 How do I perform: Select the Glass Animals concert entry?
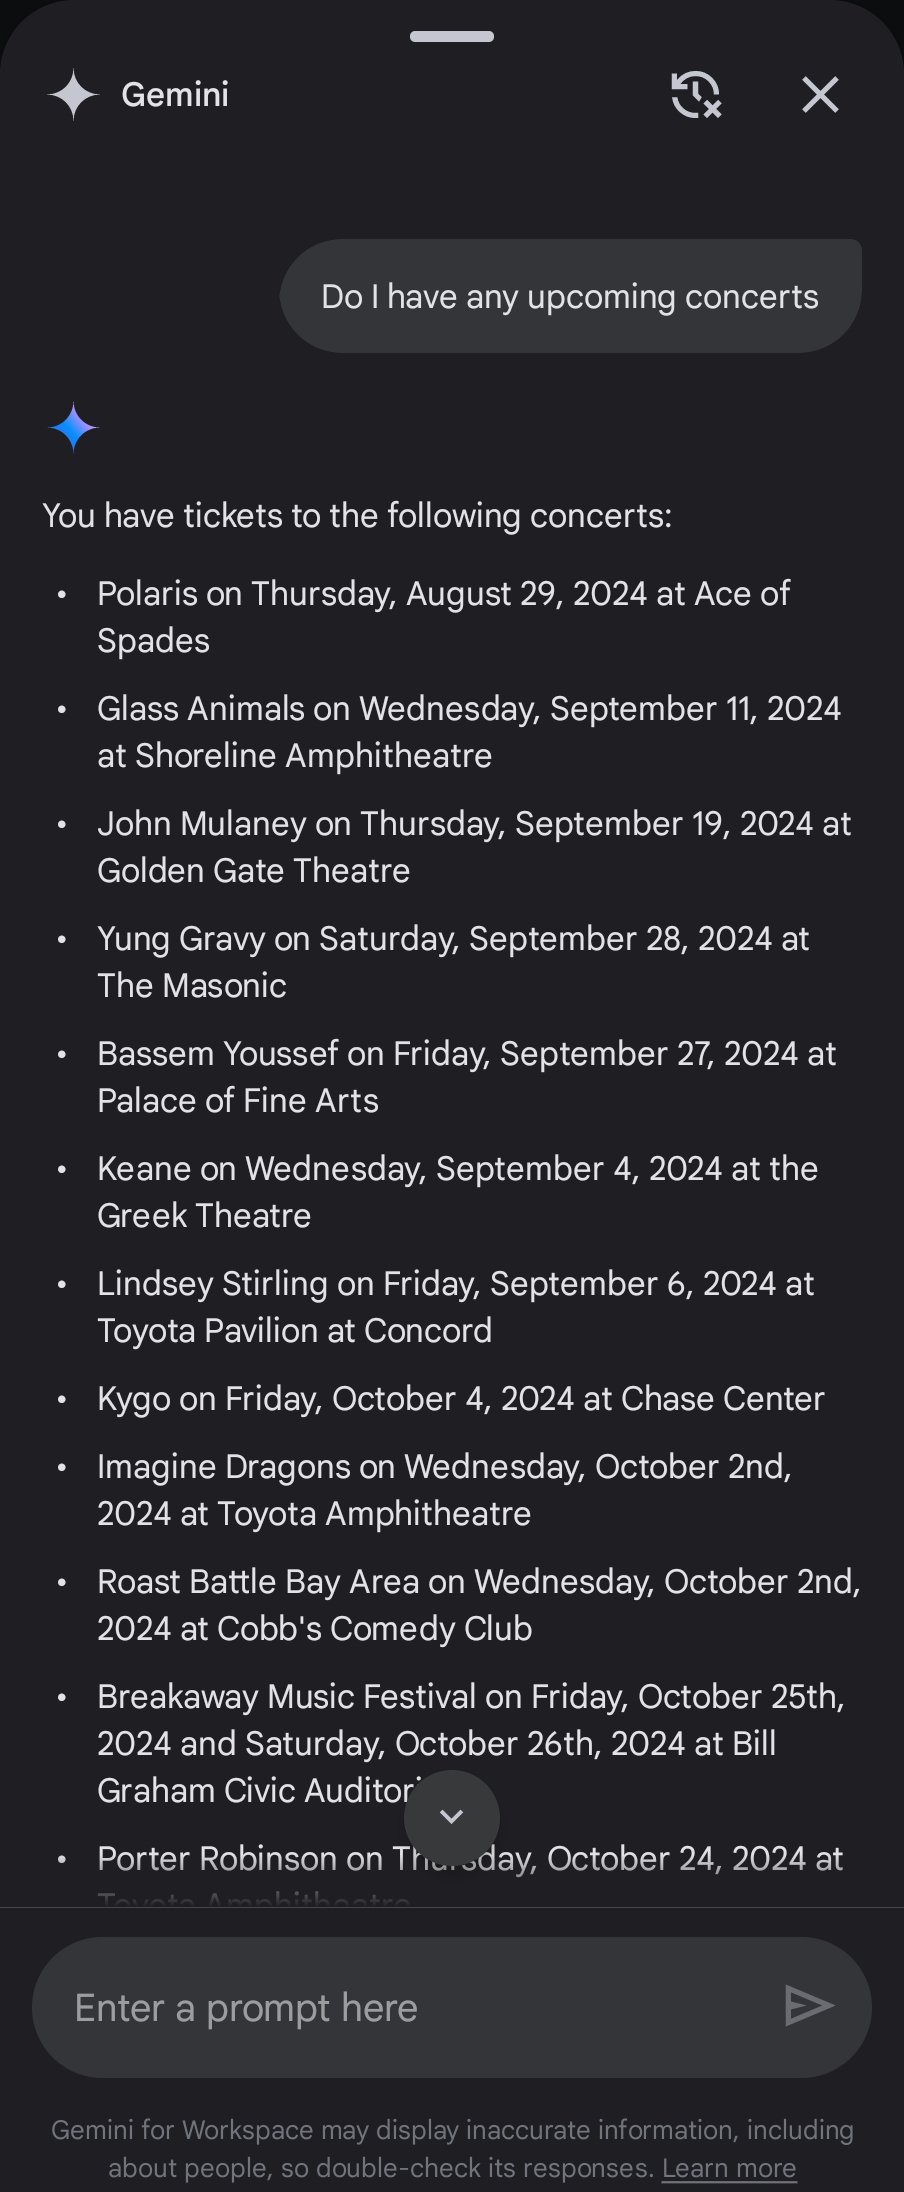[x=468, y=732]
